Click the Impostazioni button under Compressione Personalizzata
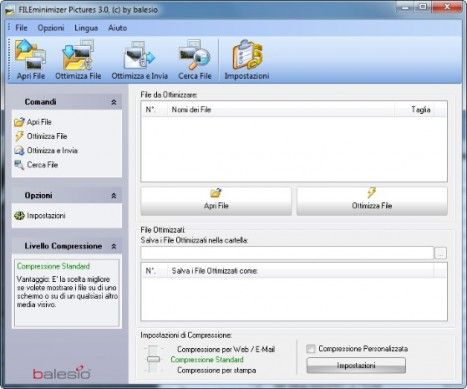The image size is (467, 389). pyautogui.click(x=356, y=366)
